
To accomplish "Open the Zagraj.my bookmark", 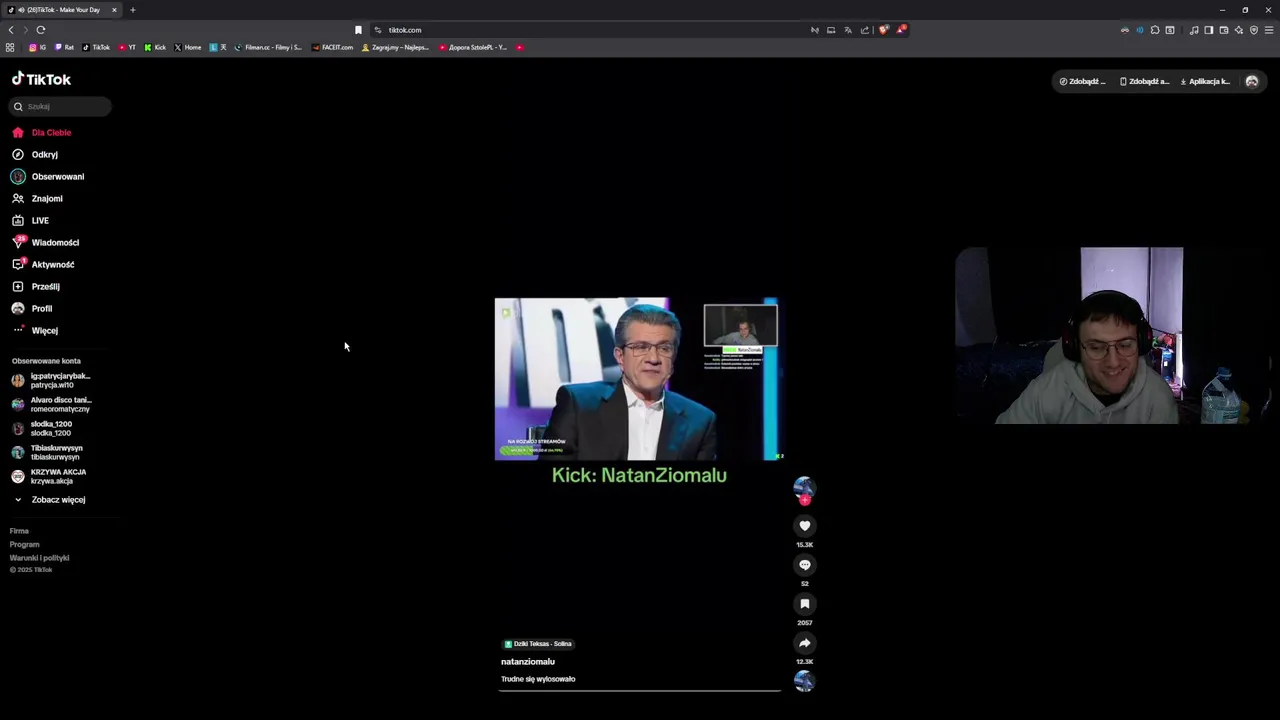I will tap(395, 47).
